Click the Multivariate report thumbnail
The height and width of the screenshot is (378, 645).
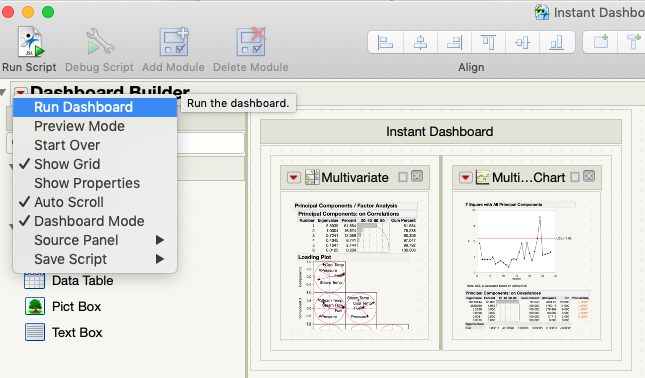[355, 265]
